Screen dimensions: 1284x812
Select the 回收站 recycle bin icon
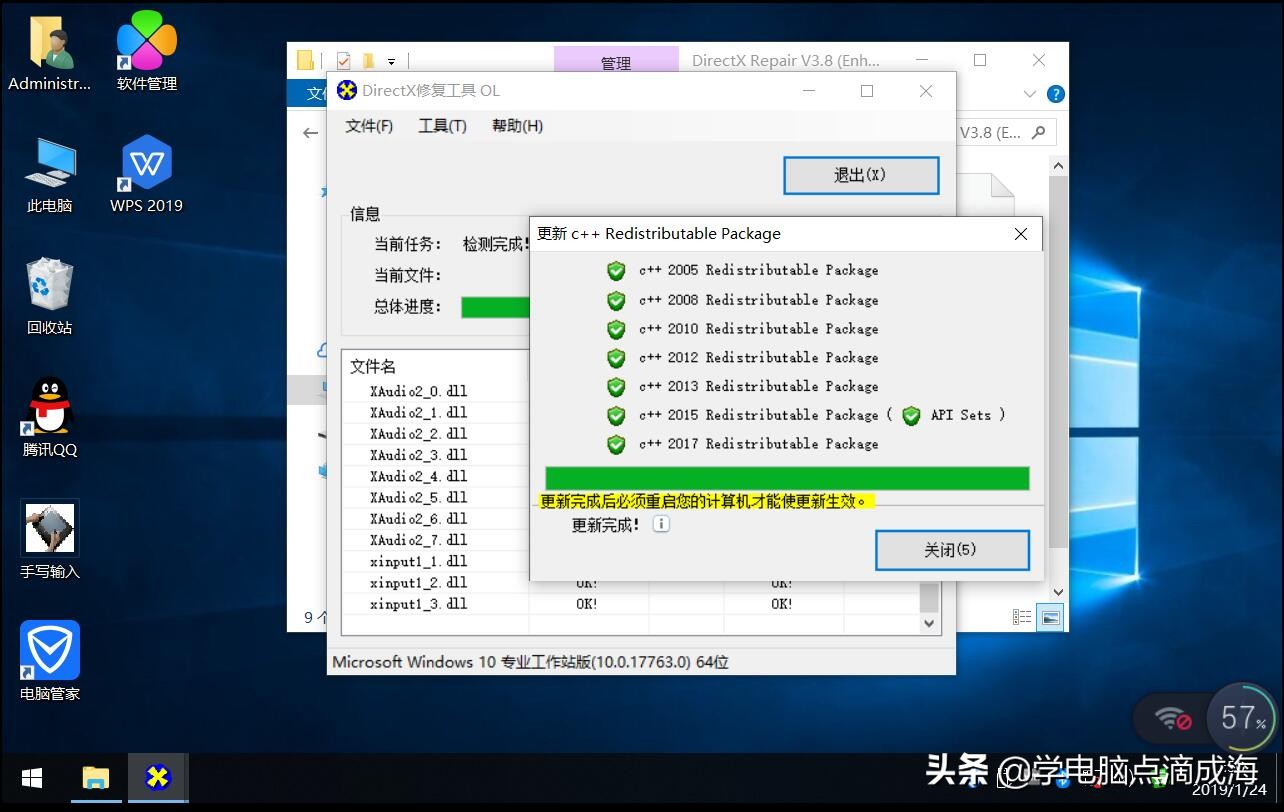(x=49, y=296)
